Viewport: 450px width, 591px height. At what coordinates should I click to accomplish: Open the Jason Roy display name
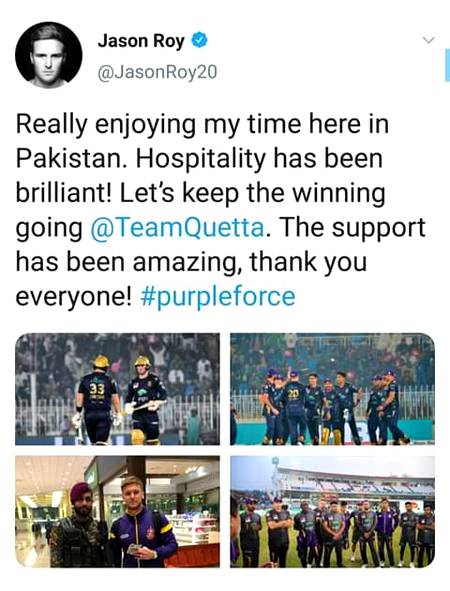point(141,41)
